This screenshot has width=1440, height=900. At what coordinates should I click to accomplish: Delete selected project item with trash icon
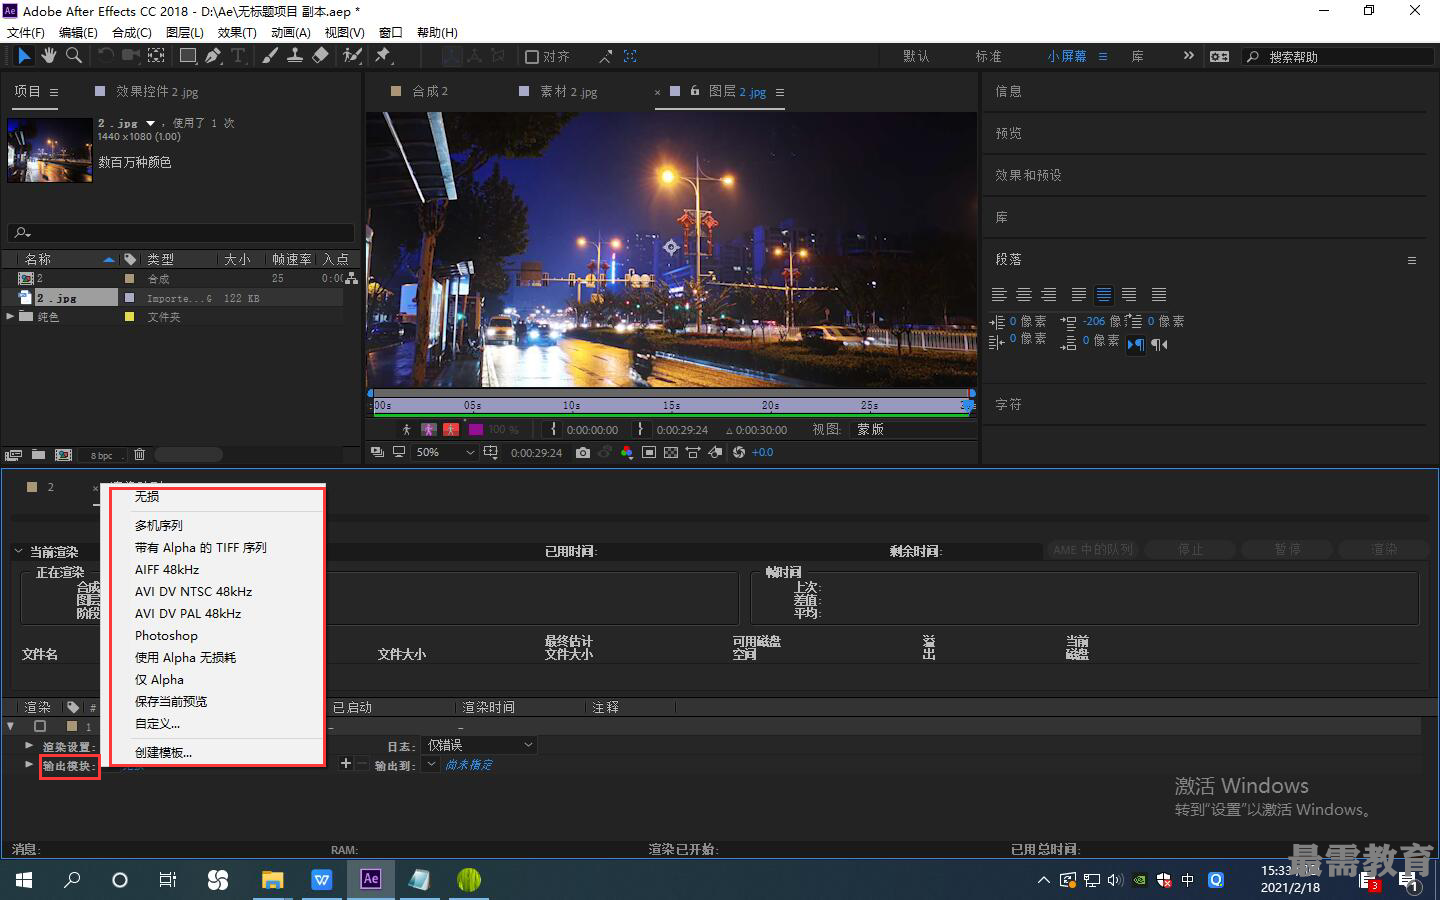coord(139,455)
